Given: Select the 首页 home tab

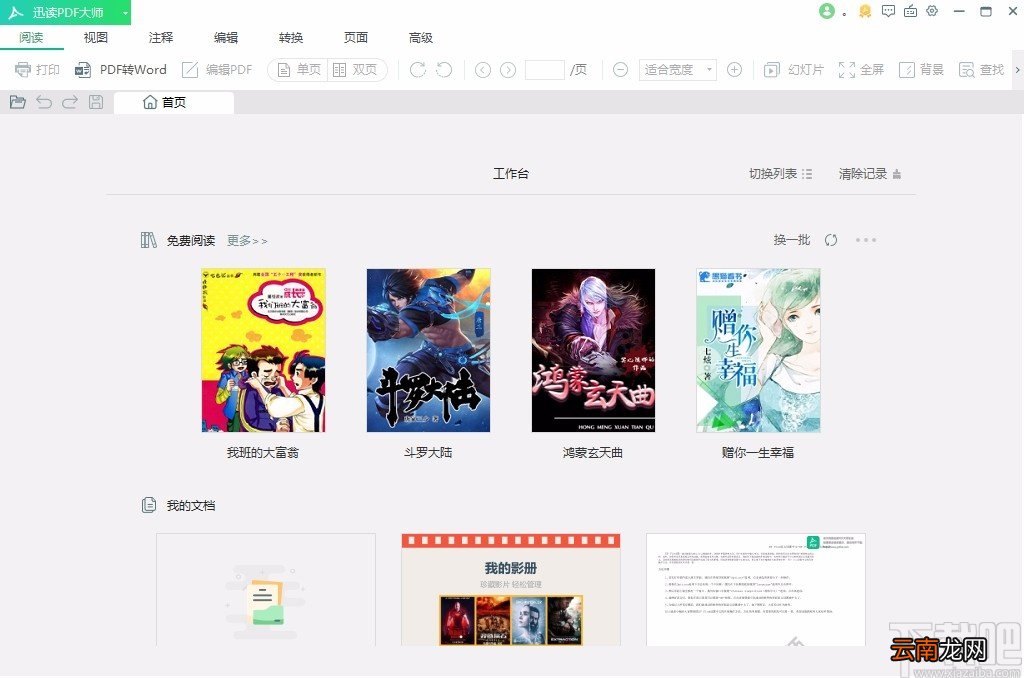Looking at the screenshot, I should coord(174,103).
